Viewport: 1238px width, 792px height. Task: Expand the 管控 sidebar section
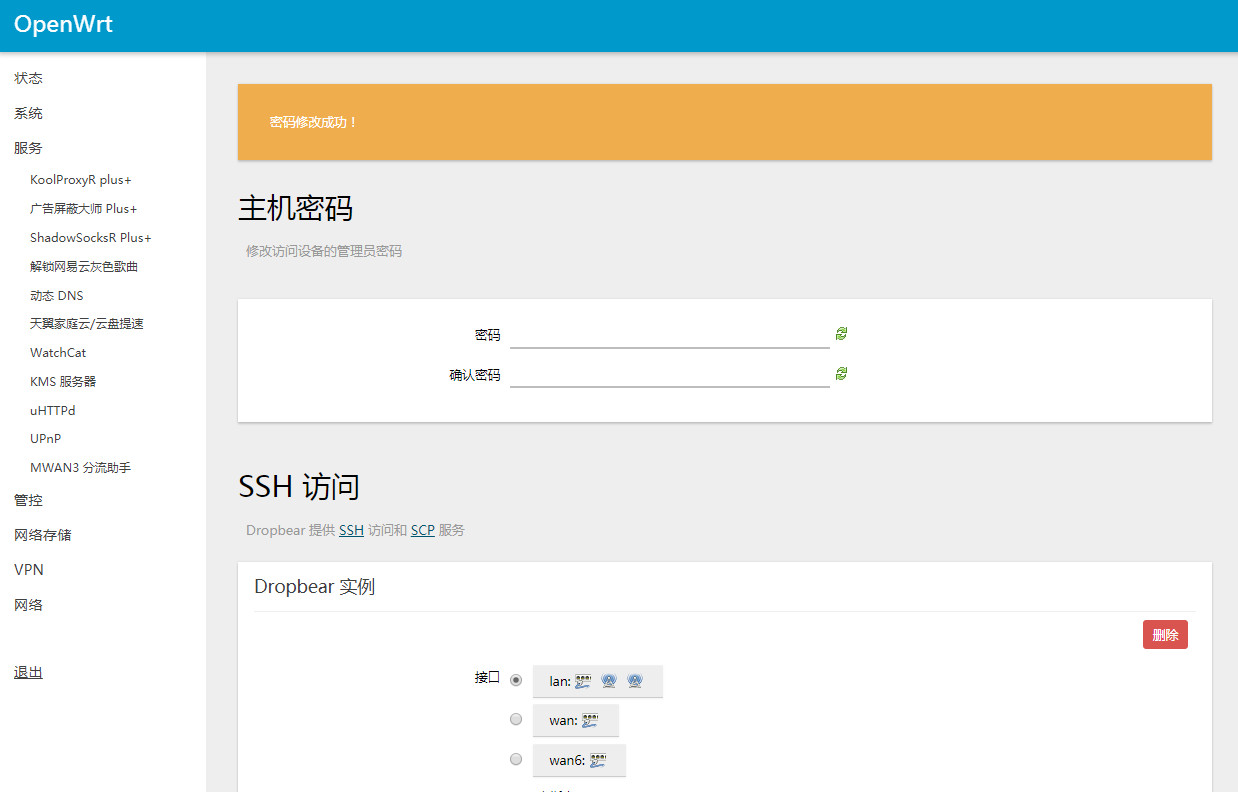tap(28, 500)
